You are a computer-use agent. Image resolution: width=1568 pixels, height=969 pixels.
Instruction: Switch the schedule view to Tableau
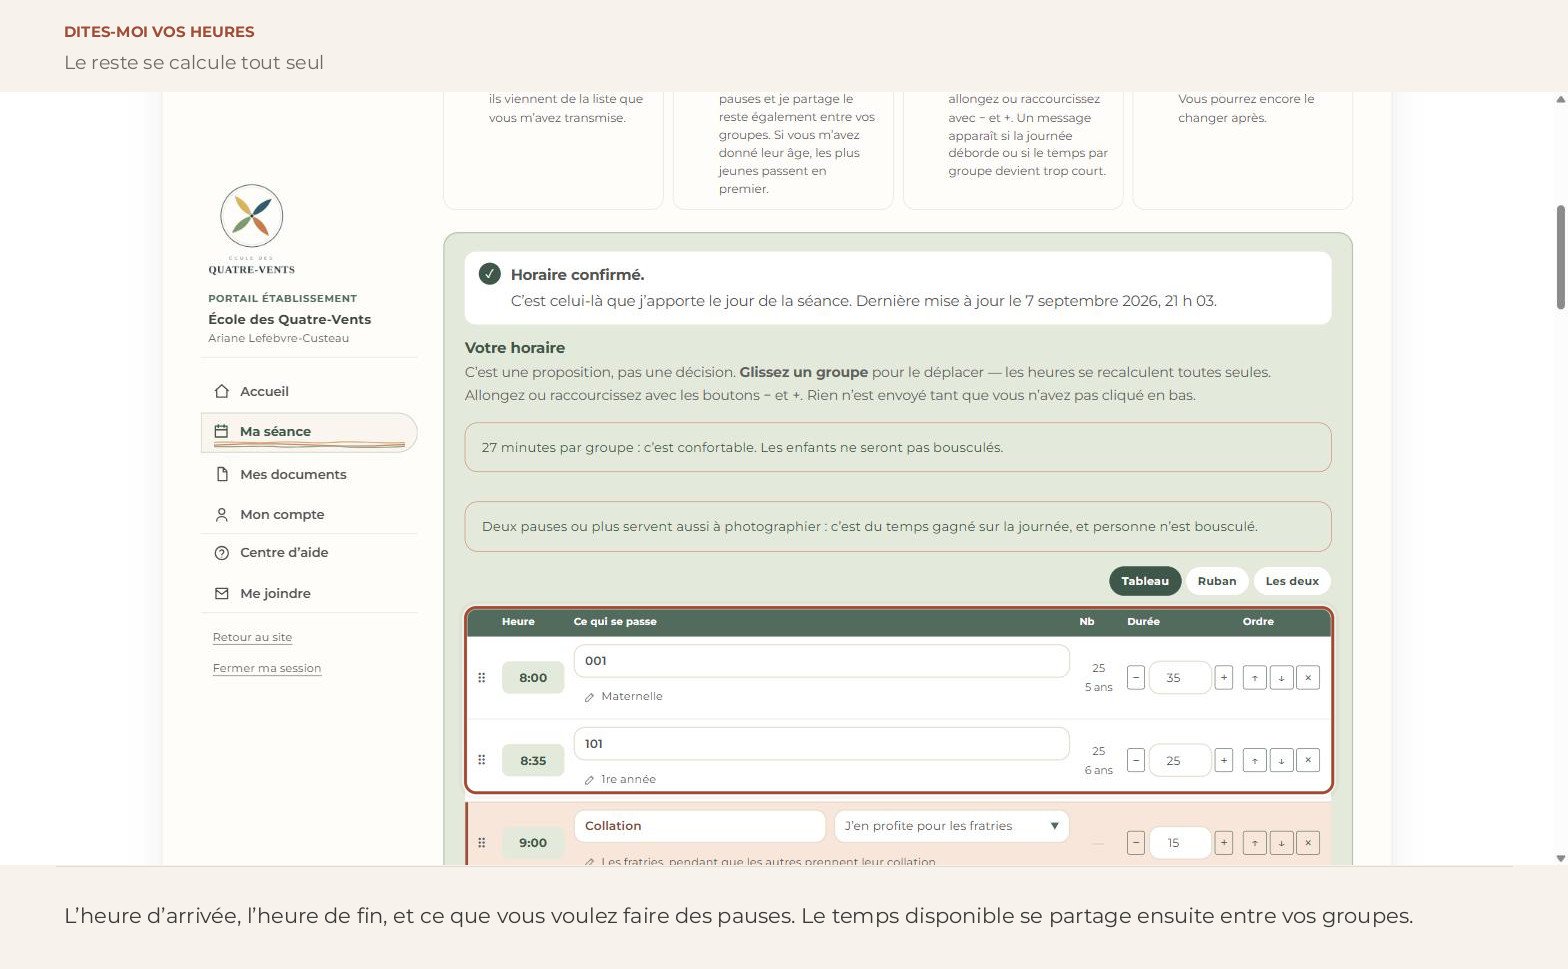(x=1145, y=581)
